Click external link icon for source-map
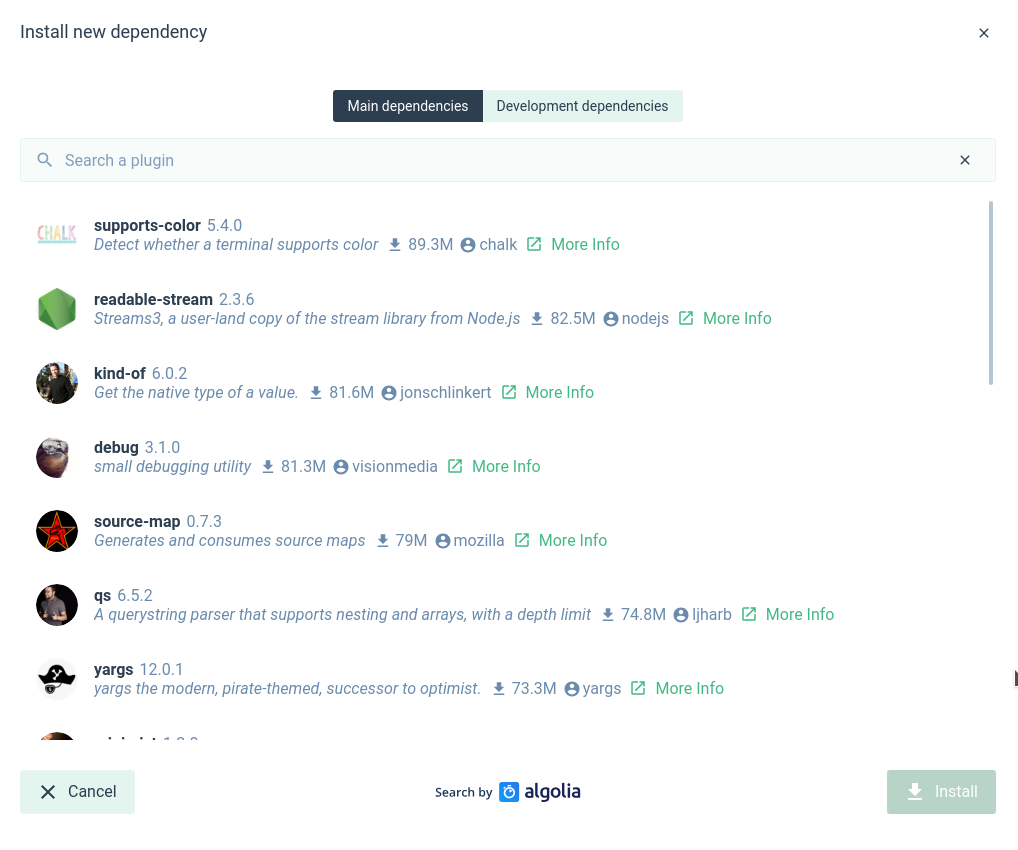 (522, 540)
